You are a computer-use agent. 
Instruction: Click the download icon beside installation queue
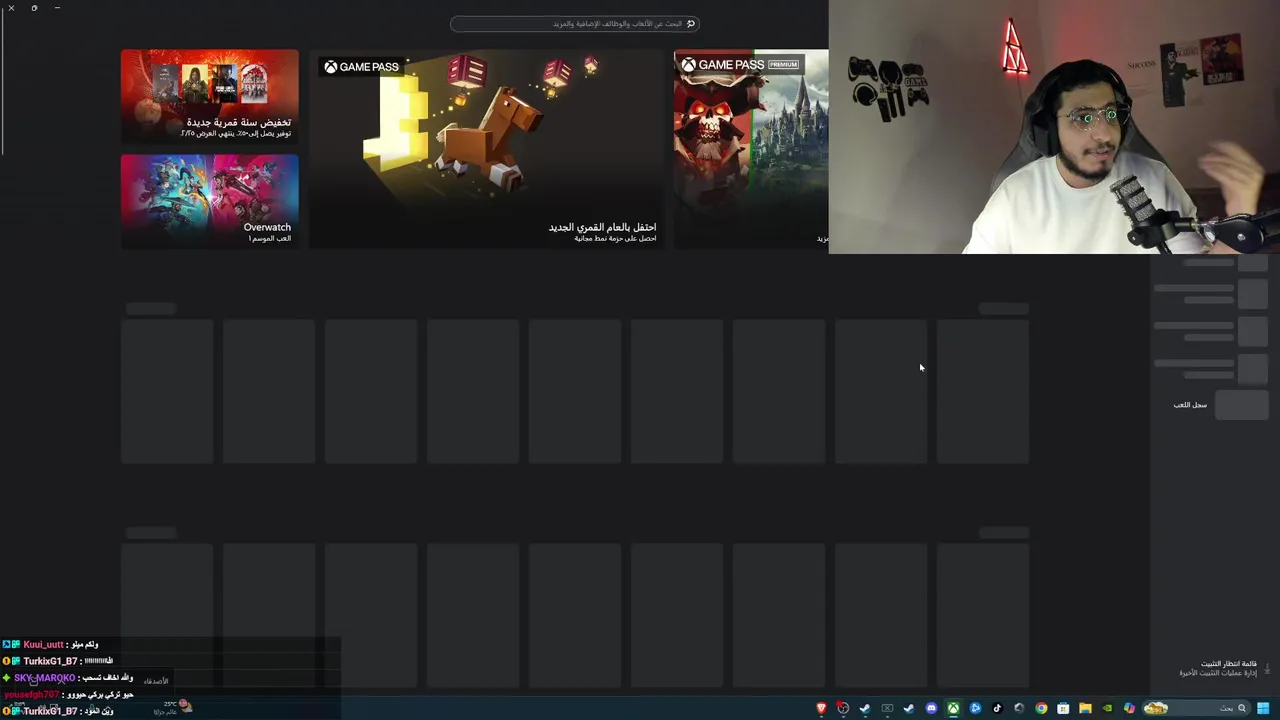pyautogui.click(x=1267, y=668)
